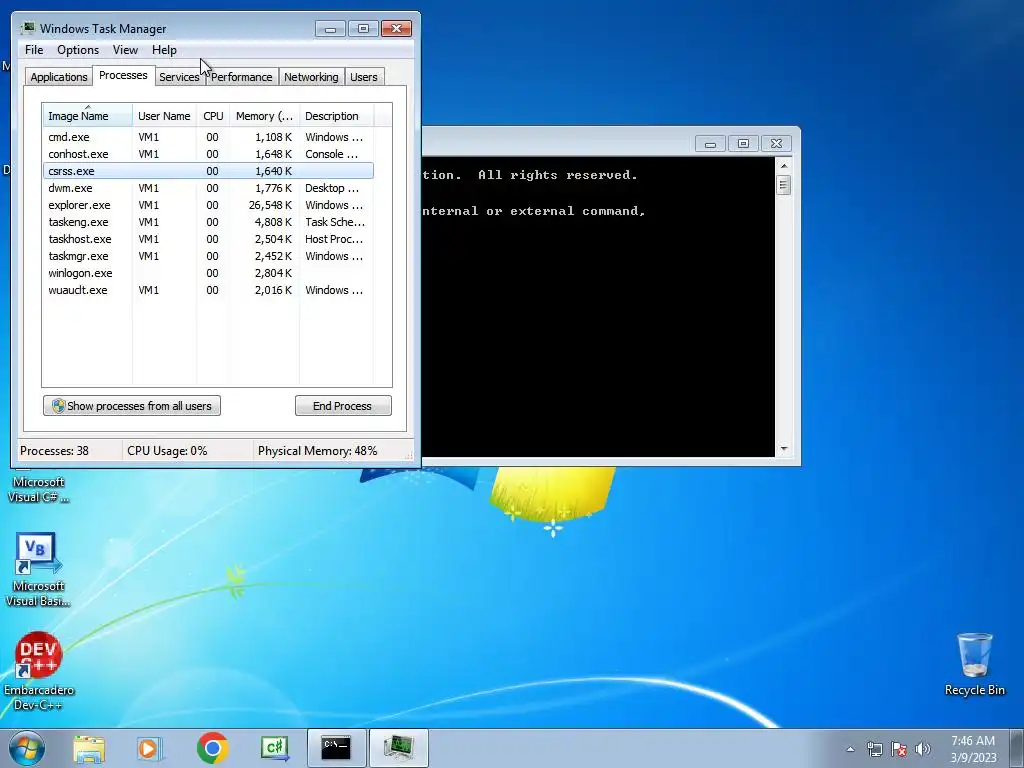
Task: Switch to the Performance tab
Action: click(242, 77)
